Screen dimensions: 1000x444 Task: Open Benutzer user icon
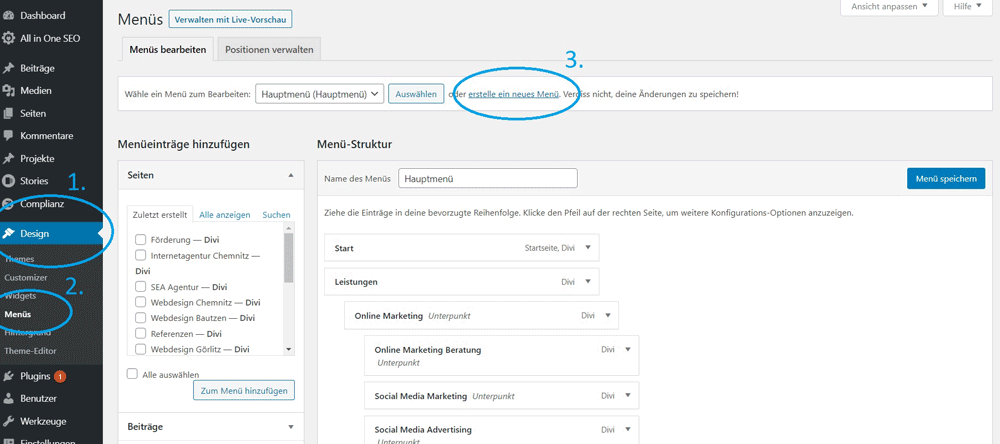point(8,399)
